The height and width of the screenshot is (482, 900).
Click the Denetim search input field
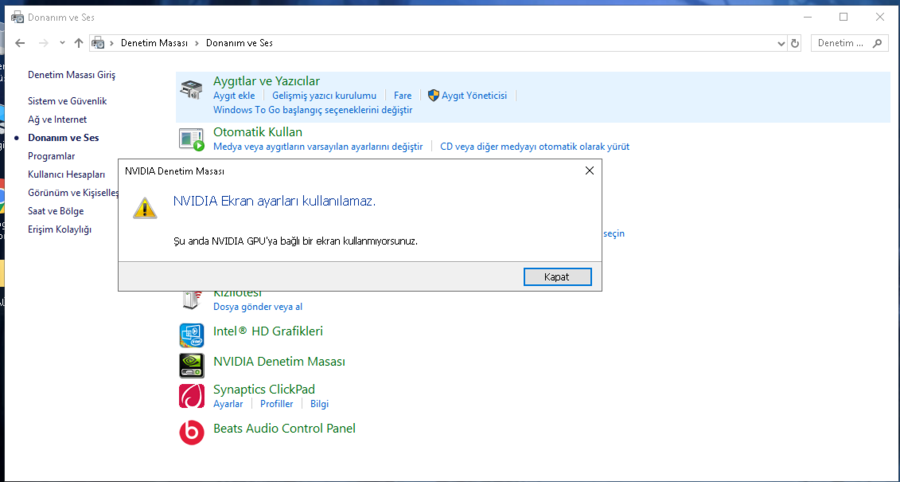coord(841,43)
